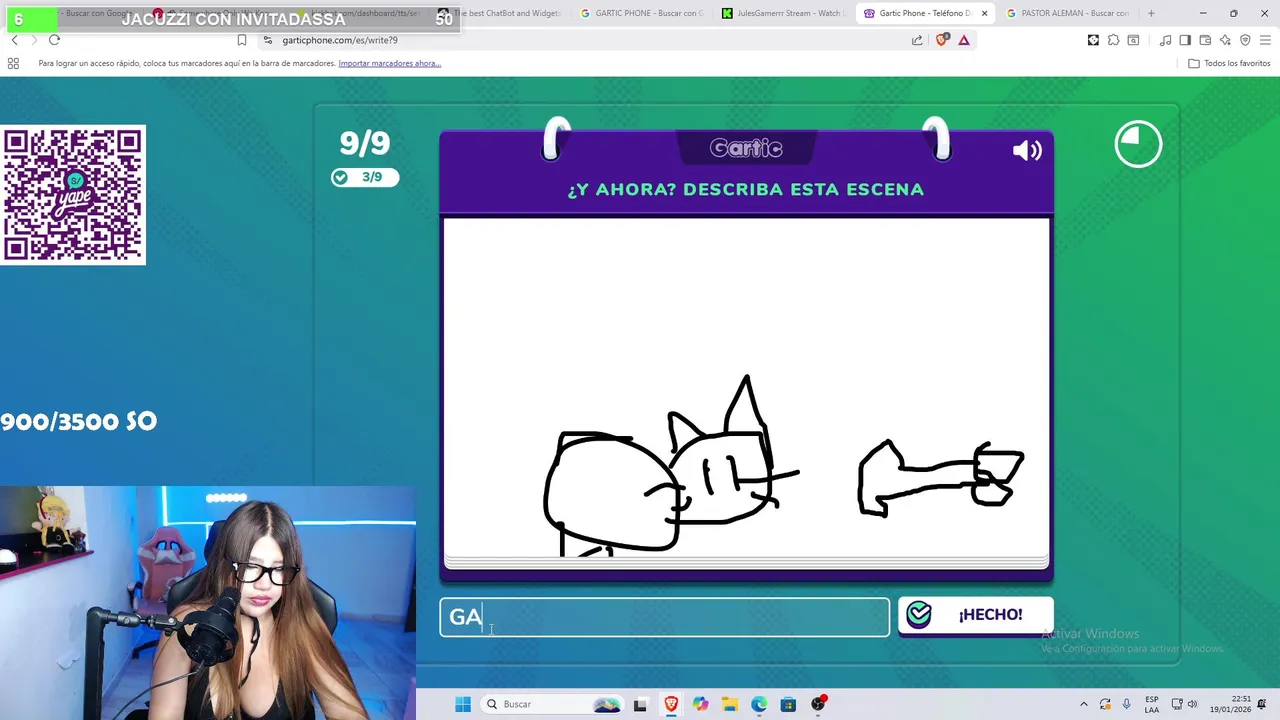
Task: Open Brave browser from the taskbar
Action: click(x=671, y=704)
